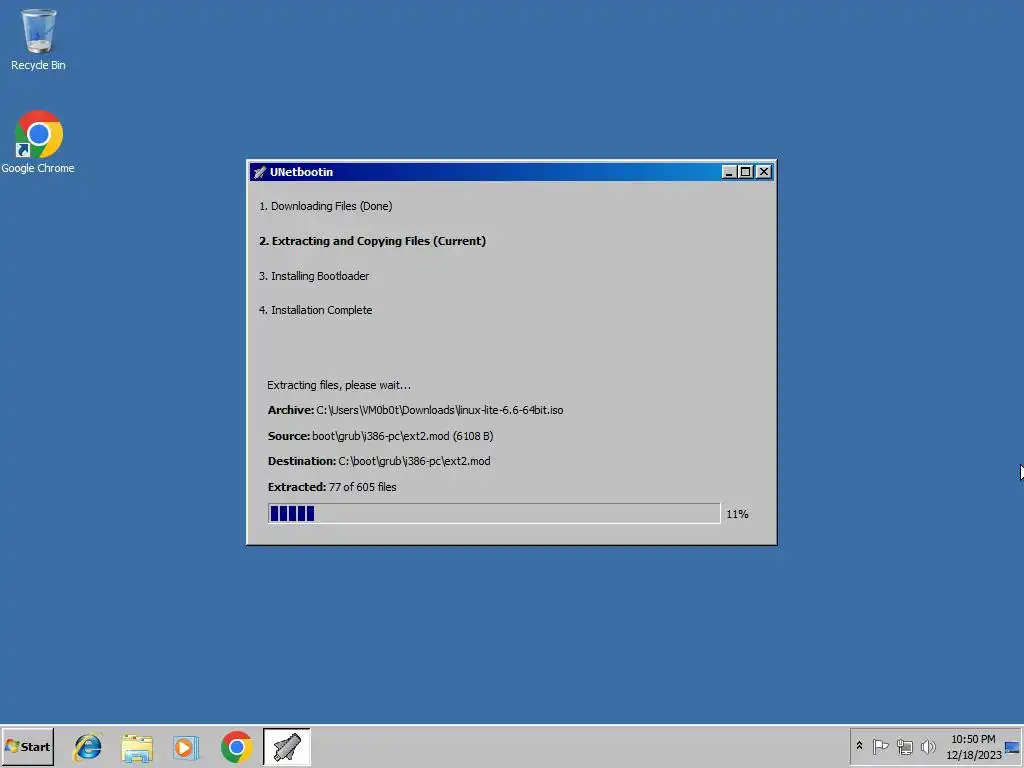Maximize the UNetbootin window

[745, 172]
